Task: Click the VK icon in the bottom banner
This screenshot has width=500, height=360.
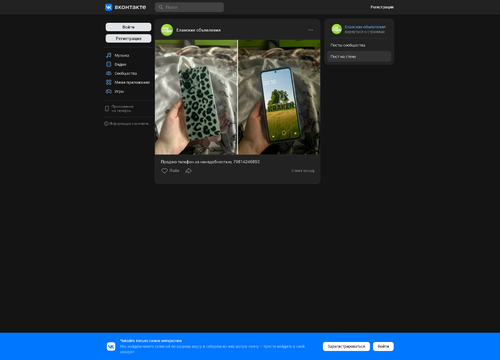Action: pos(111,347)
